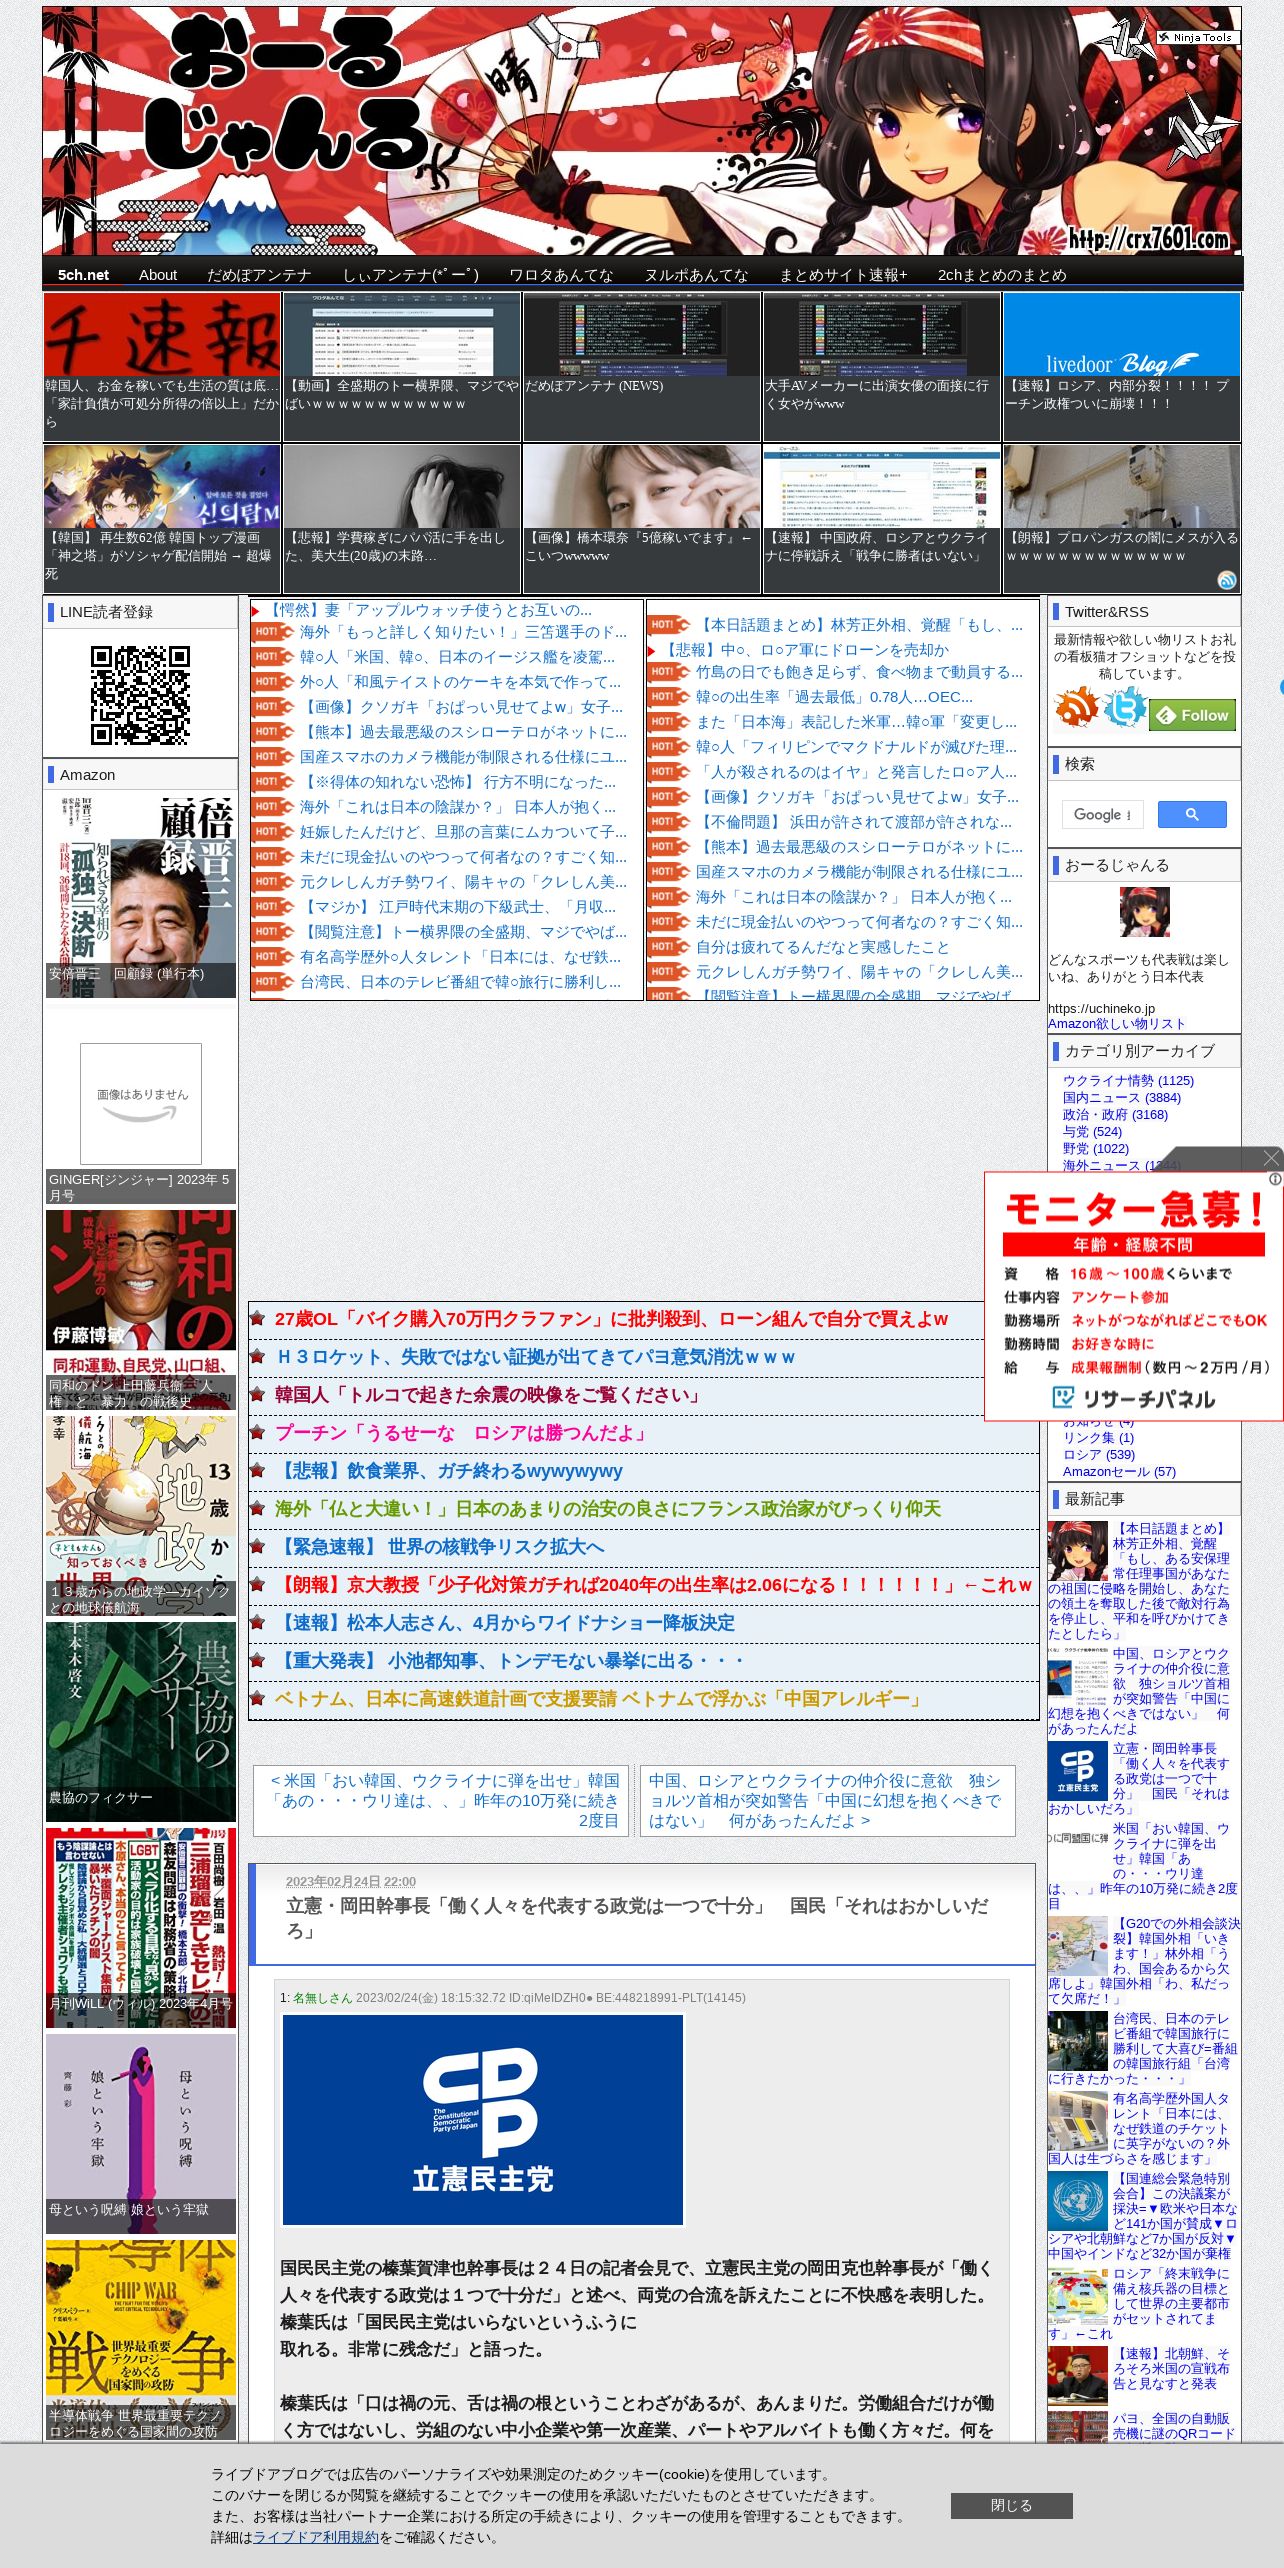Click the Ninja Tools badge in the header
The image size is (1284, 2568).
[x=1197, y=37]
